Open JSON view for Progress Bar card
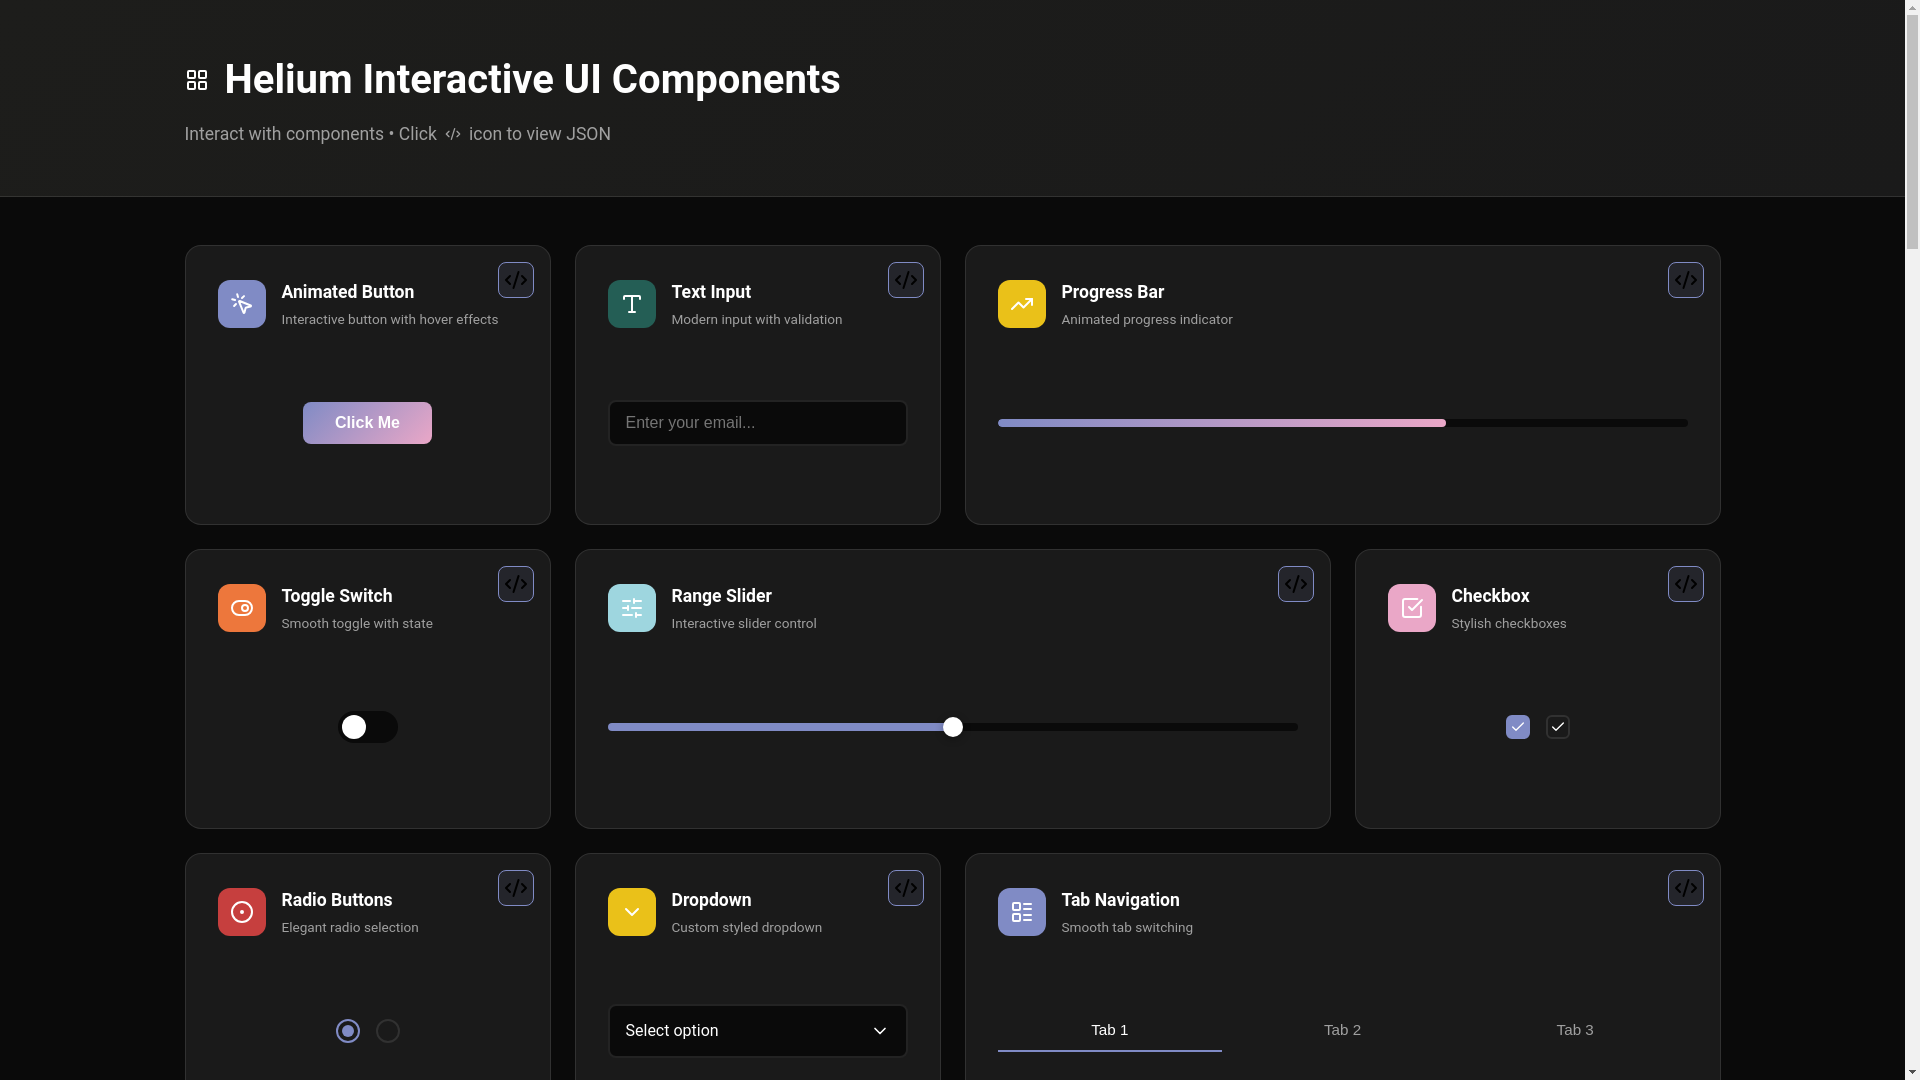1920x1080 pixels. pyautogui.click(x=1686, y=280)
